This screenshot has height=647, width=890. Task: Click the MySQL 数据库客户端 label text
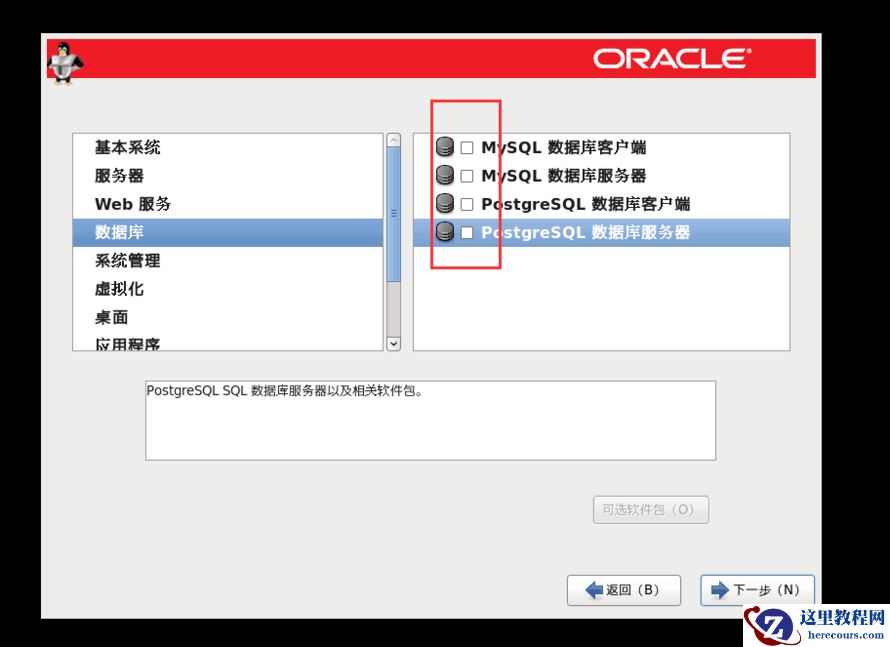click(564, 148)
